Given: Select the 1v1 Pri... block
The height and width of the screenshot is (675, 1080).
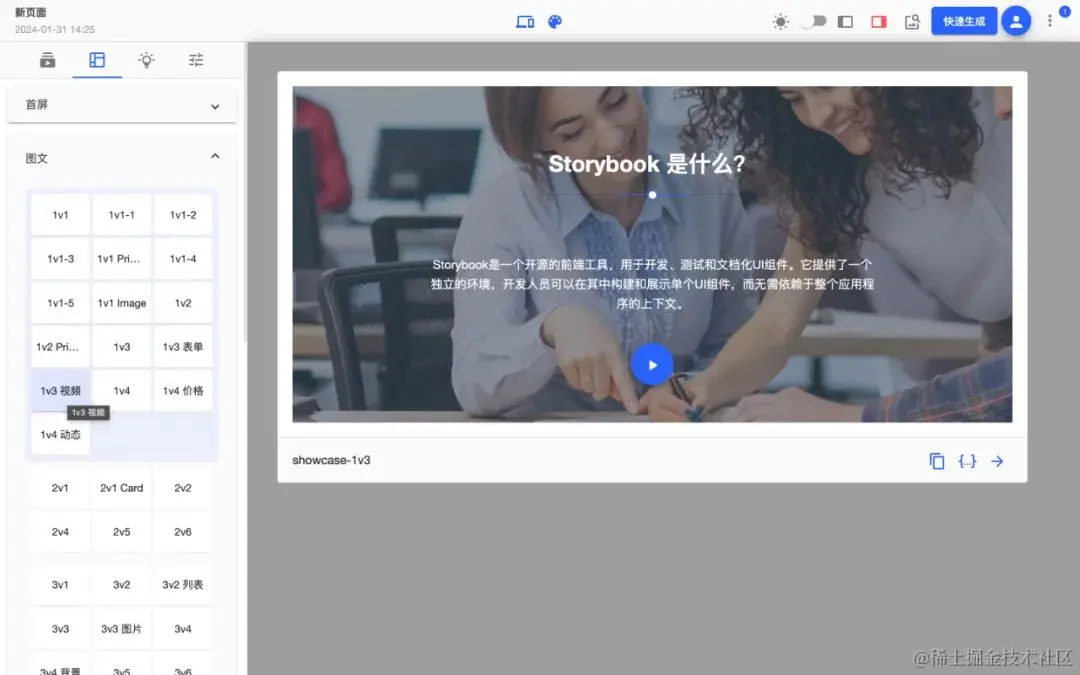Looking at the screenshot, I should pos(122,259).
